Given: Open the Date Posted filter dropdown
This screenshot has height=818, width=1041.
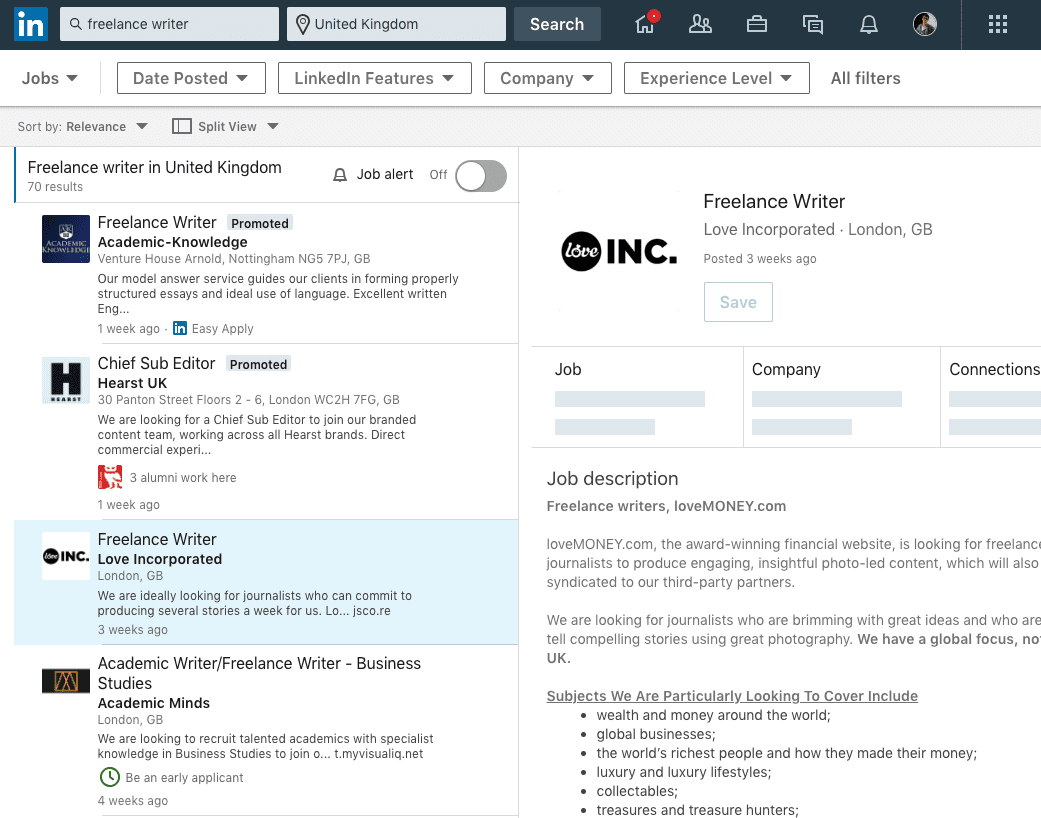Looking at the screenshot, I should click(191, 78).
